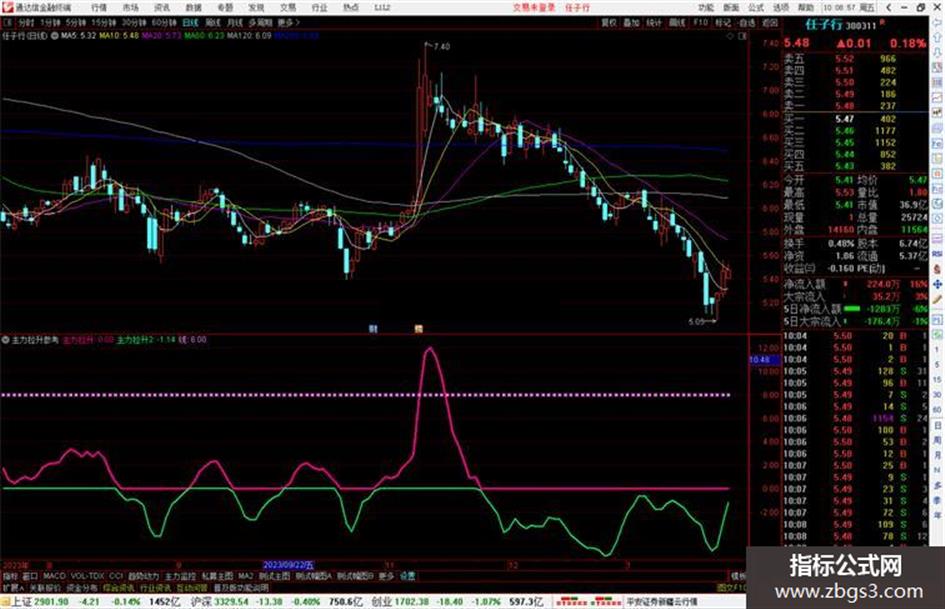Click the TDX app logo icon
Image resolution: width=945 pixels, height=609 pixels.
tap(7, 7)
